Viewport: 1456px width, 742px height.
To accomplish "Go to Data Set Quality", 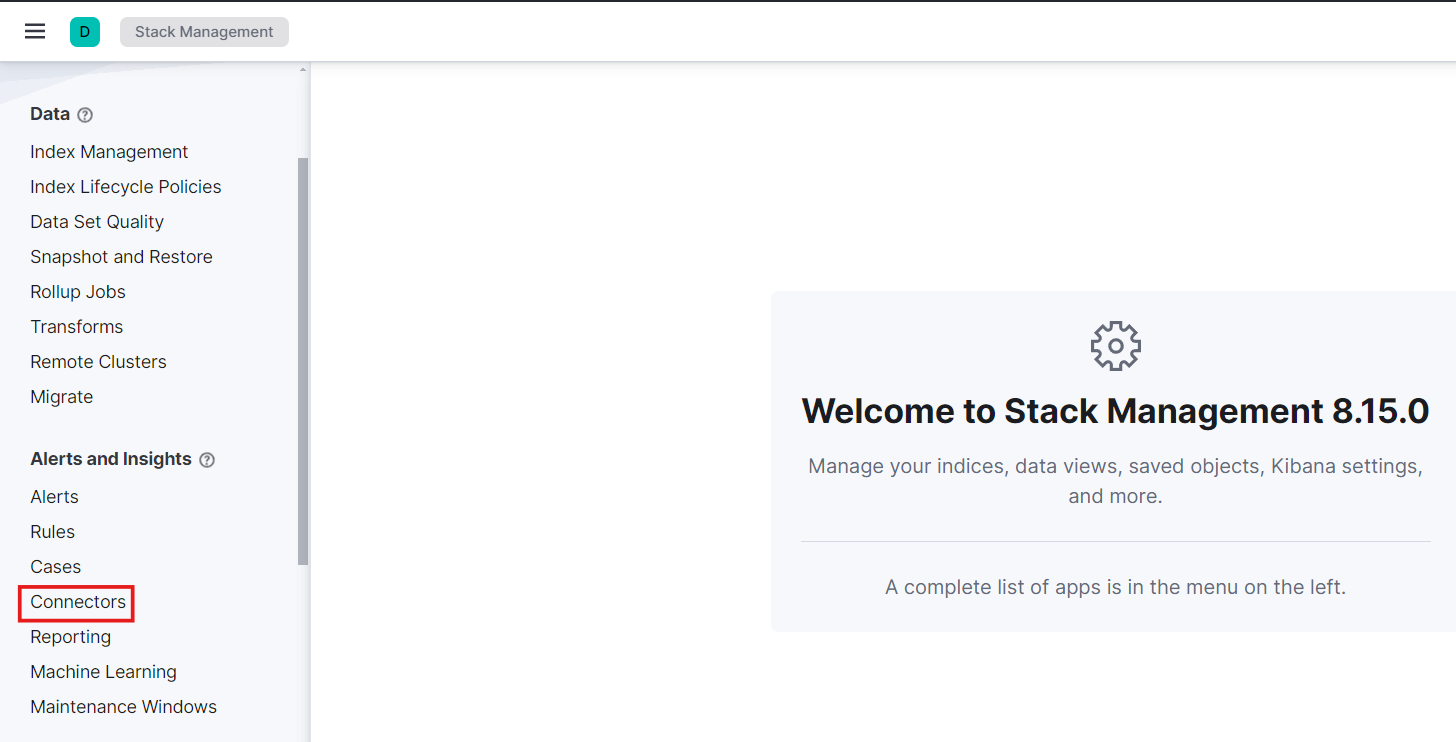I will (97, 222).
